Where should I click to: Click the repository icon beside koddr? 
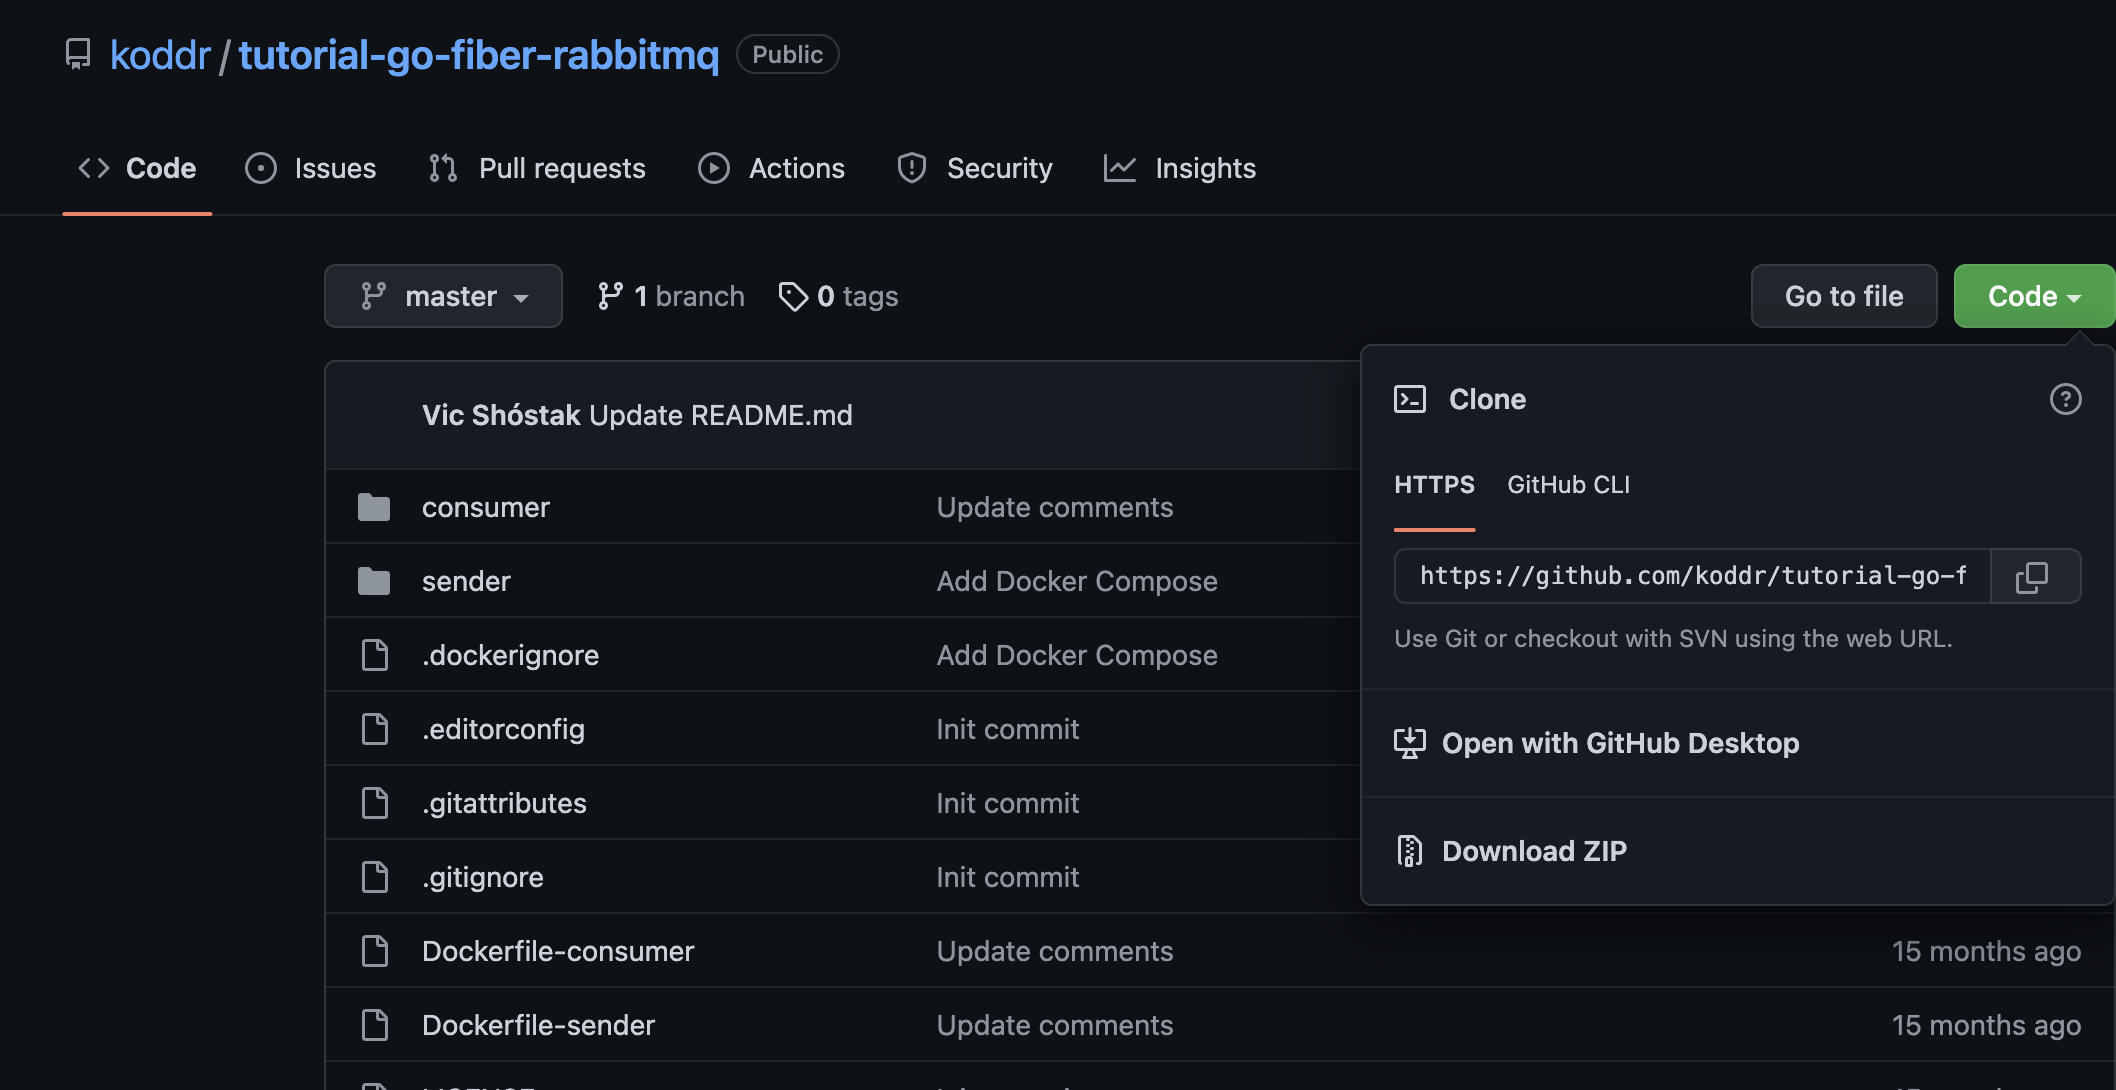pos(77,54)
